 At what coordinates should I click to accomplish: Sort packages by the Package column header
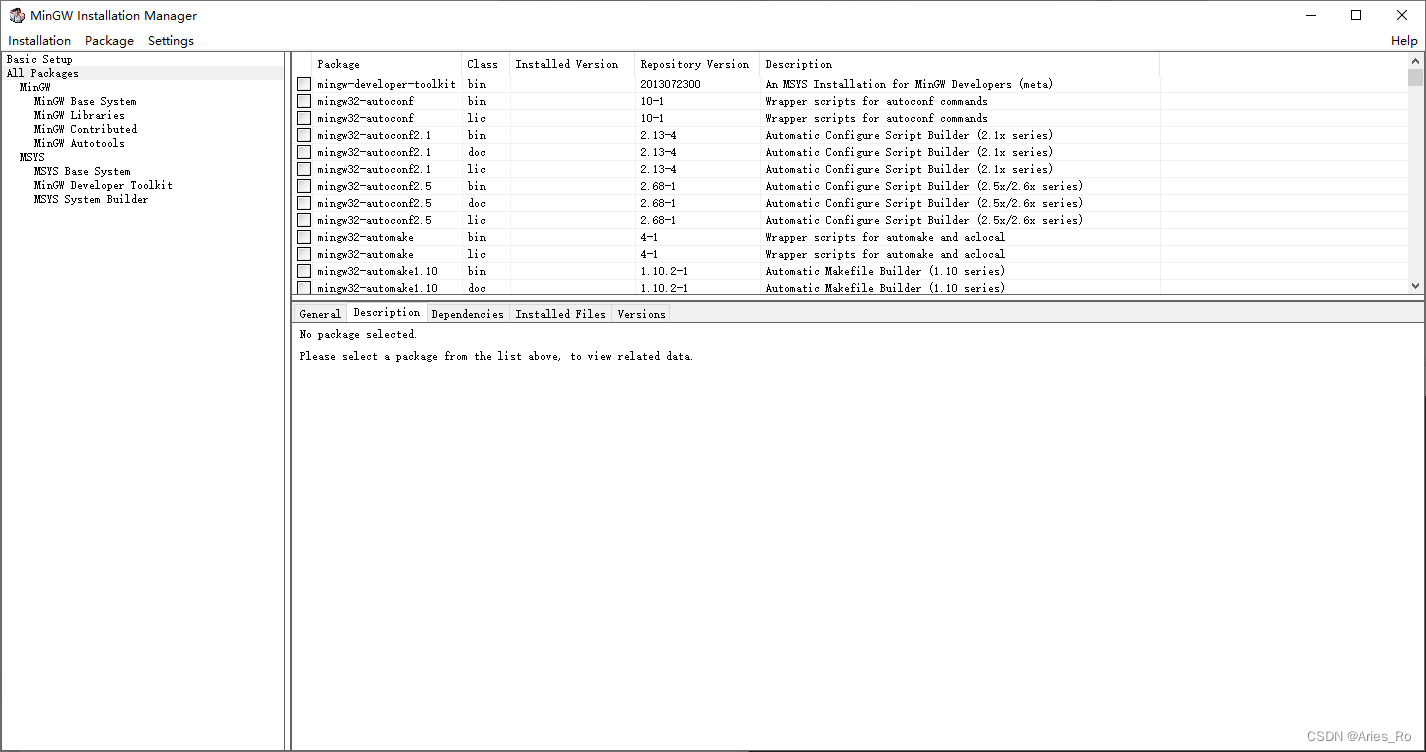[338, 64]
